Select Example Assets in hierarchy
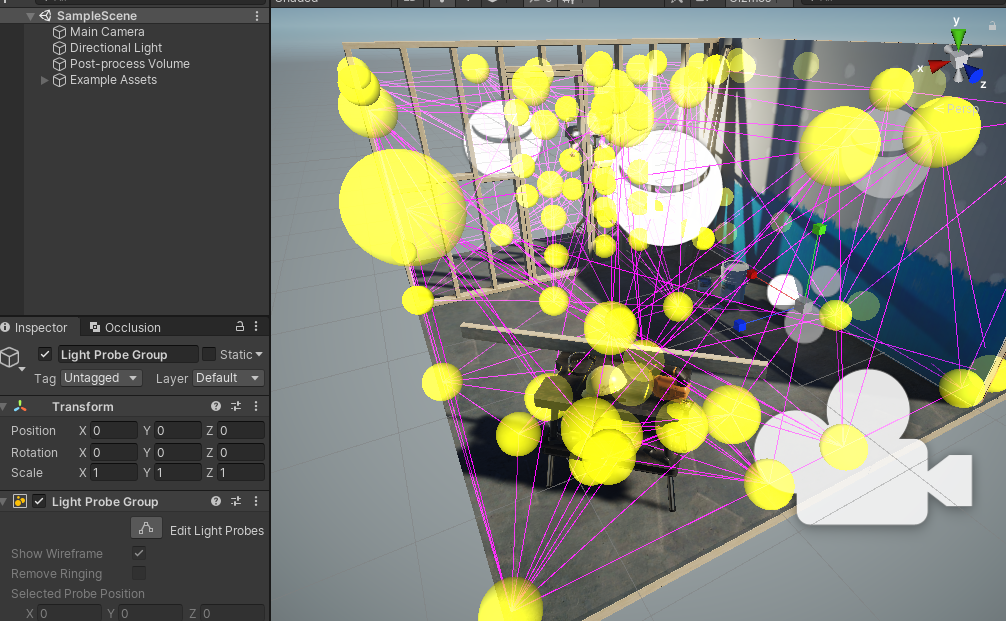Screen dimensions: 1006x621 (113, 80)
